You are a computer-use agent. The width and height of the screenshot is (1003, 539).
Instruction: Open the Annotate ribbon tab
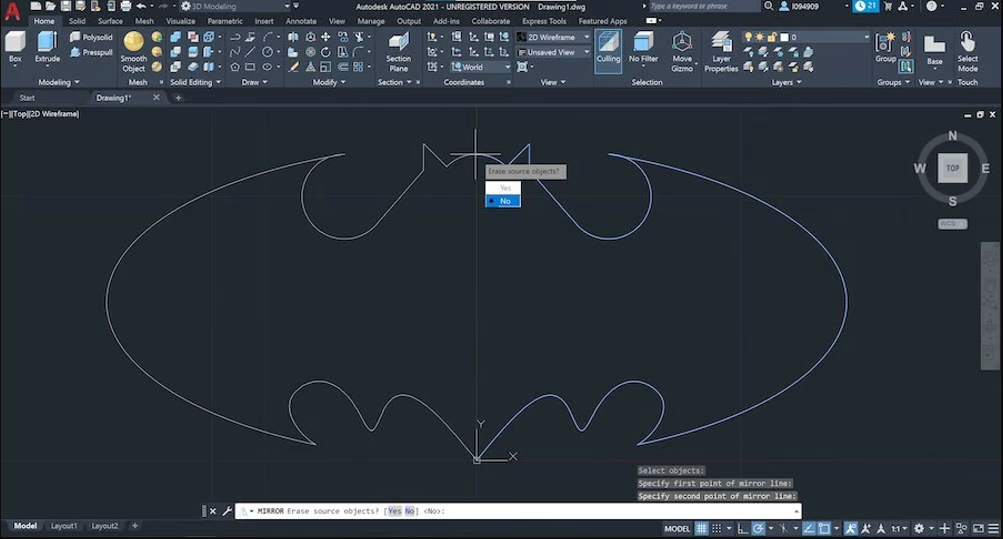pyautogui.click(x=300, y=21)
